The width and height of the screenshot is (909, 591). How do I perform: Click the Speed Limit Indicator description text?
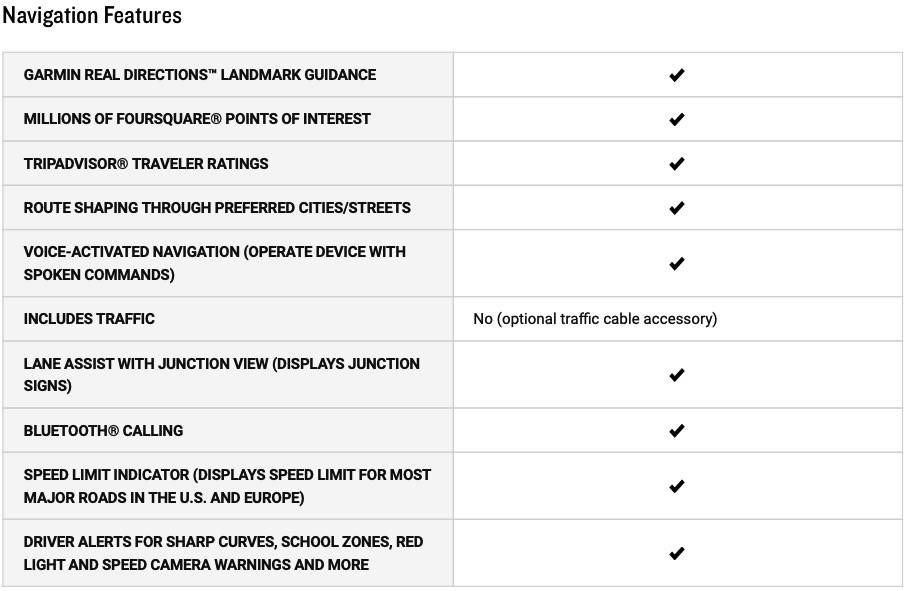(227, 486)
